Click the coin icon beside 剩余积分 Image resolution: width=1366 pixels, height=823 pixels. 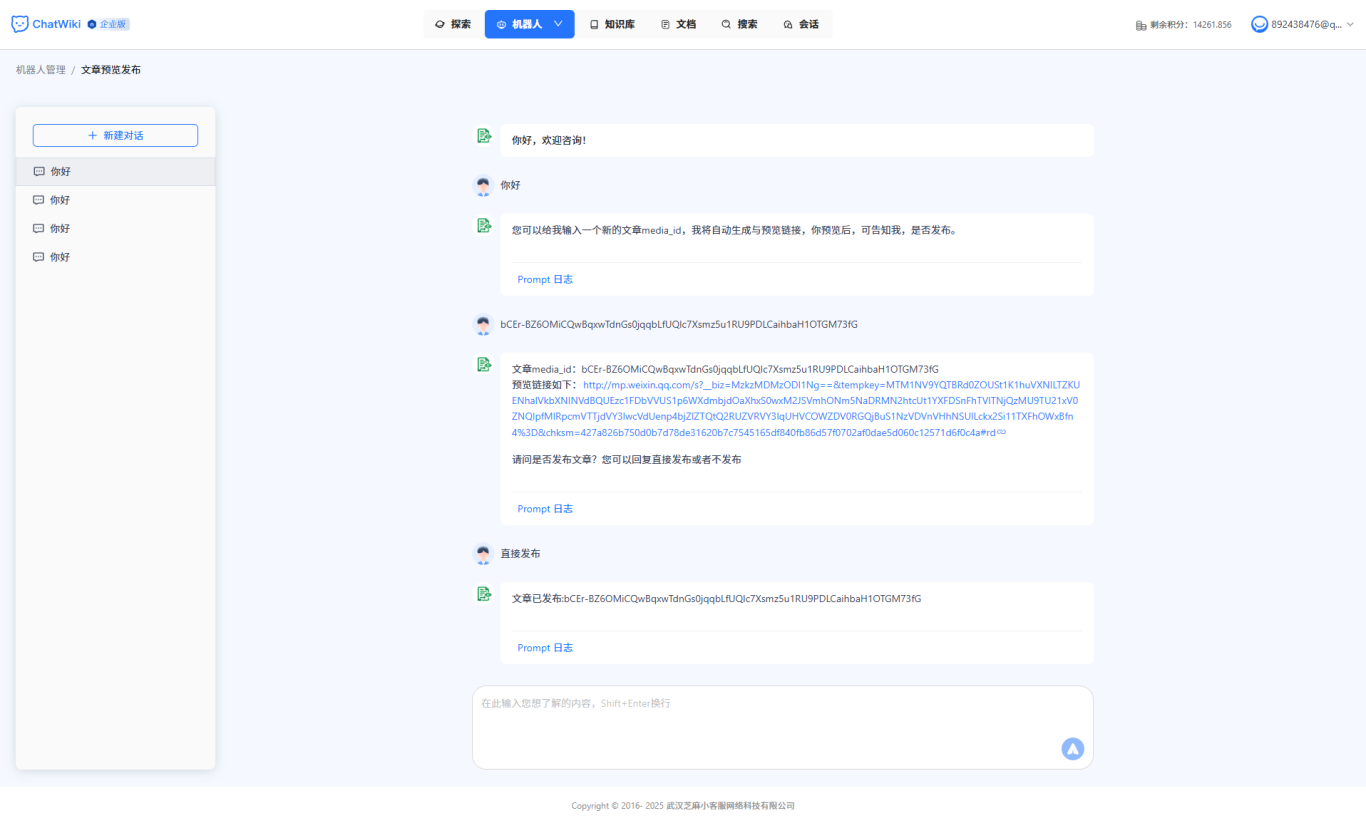pos(1140,24)
